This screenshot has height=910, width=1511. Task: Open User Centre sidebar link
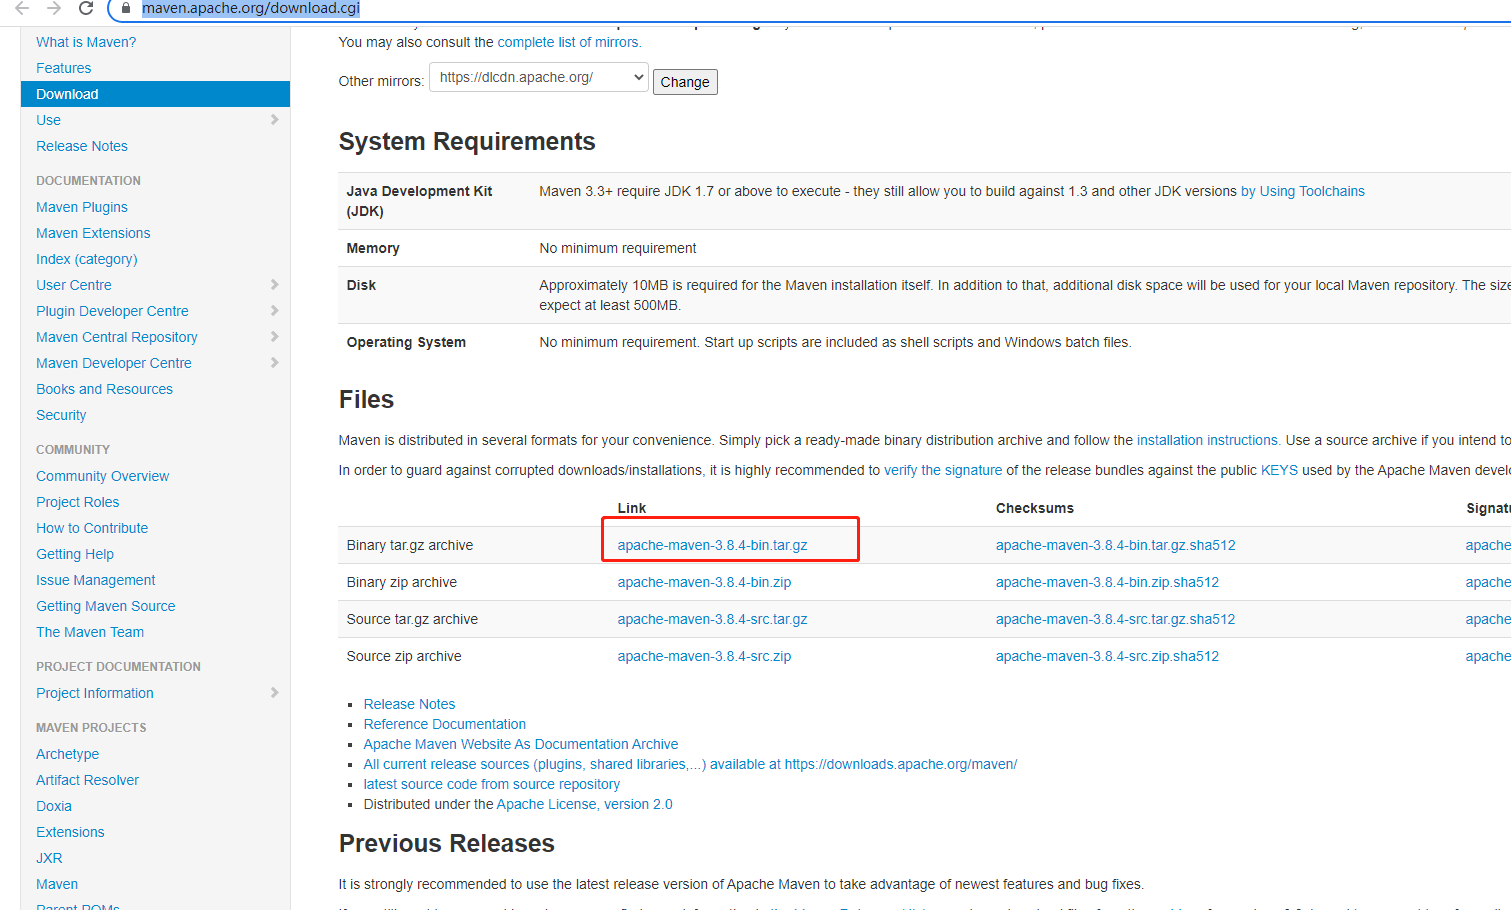tap(74, 285)
